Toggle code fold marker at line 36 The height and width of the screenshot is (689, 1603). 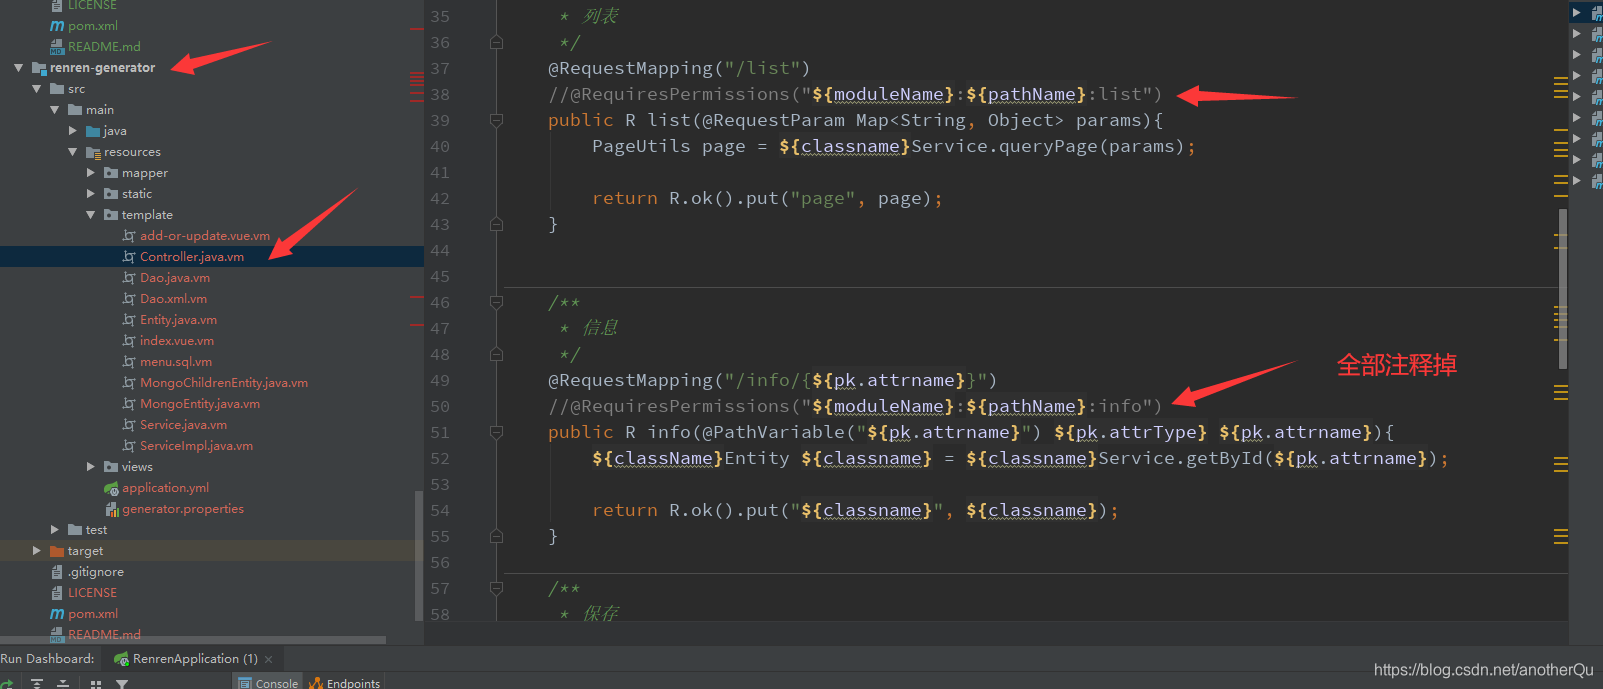pos(496,43)
